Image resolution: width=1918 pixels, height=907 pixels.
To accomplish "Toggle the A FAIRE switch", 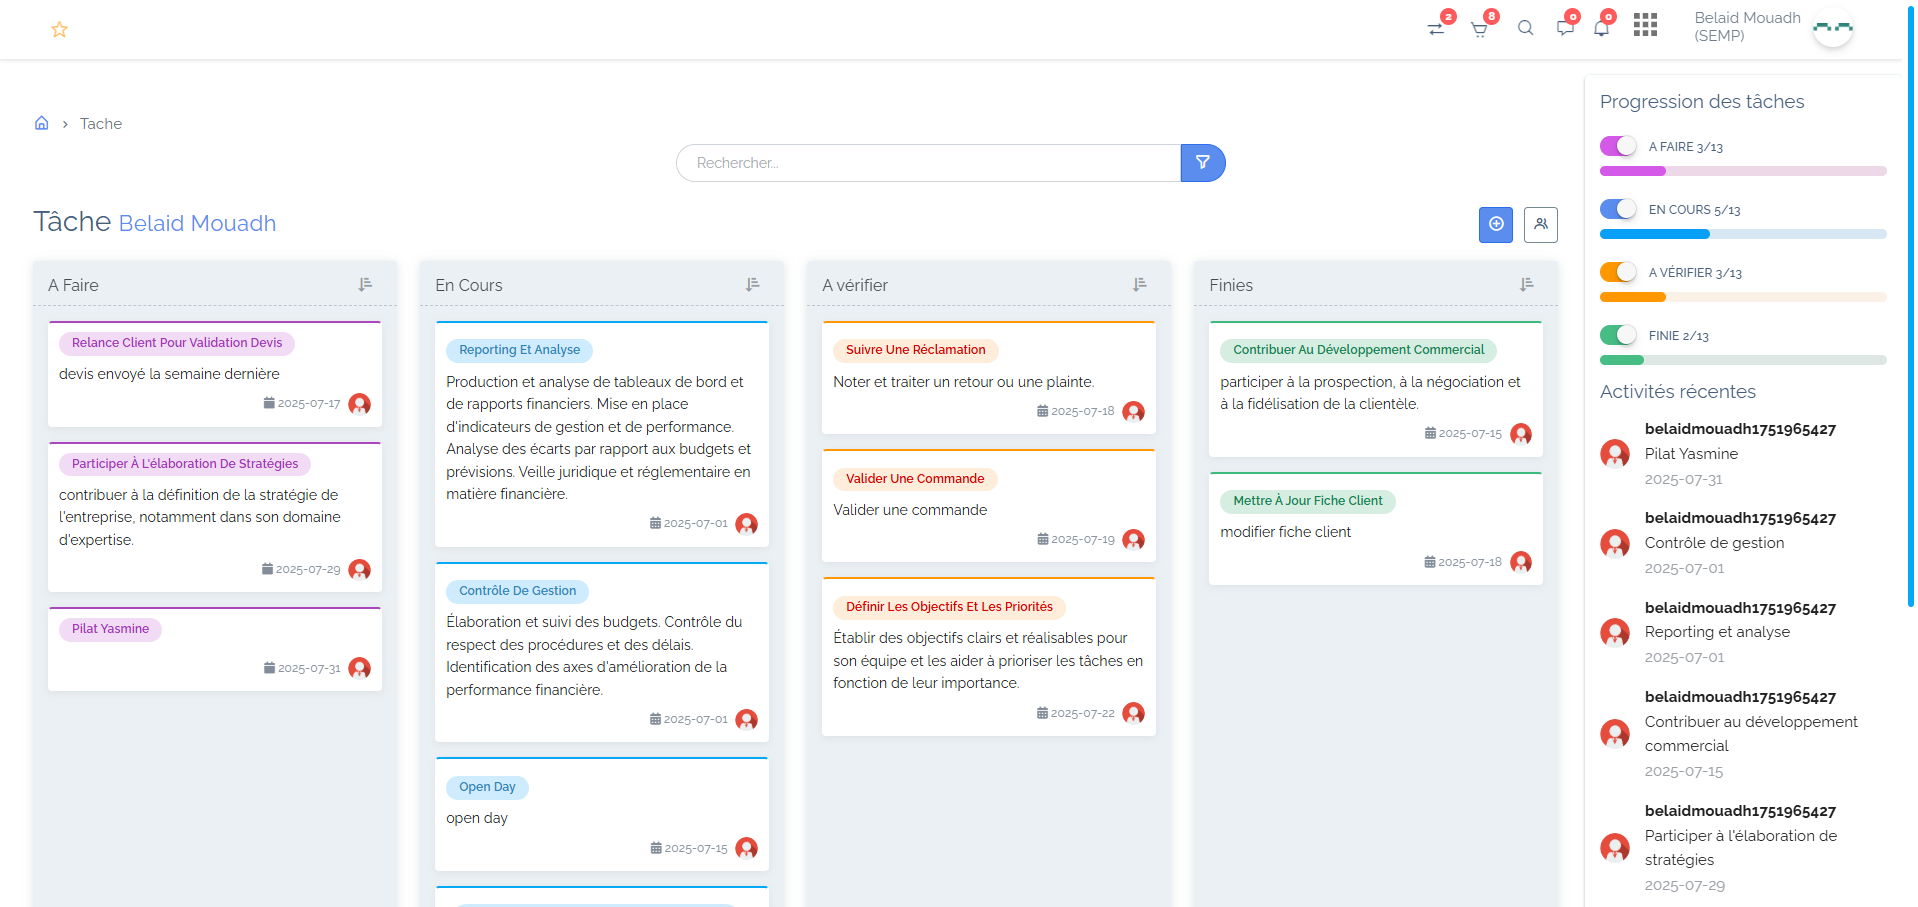I will tap(1618, 146).
